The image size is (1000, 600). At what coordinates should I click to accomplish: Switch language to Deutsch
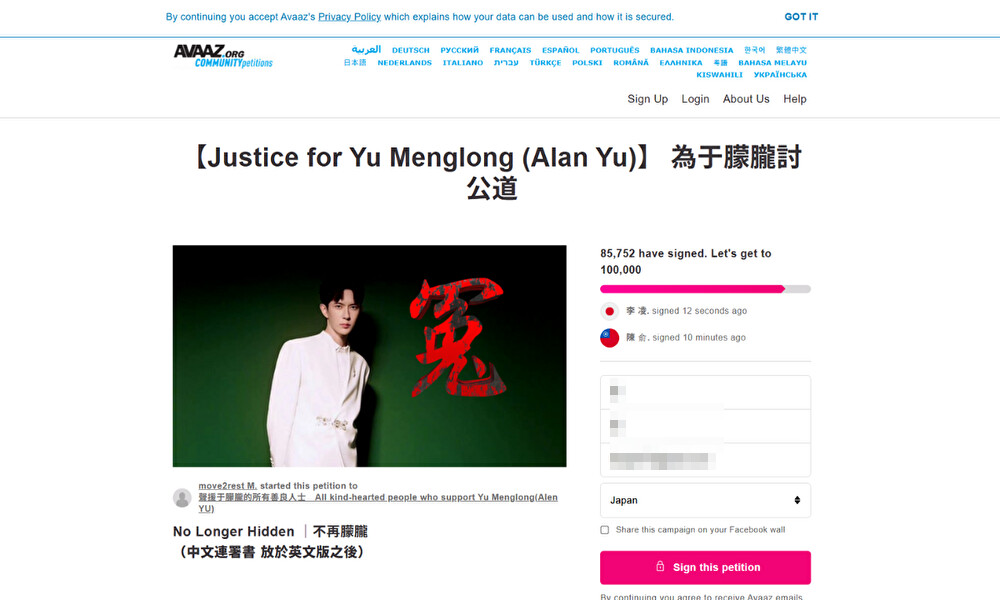411,50
